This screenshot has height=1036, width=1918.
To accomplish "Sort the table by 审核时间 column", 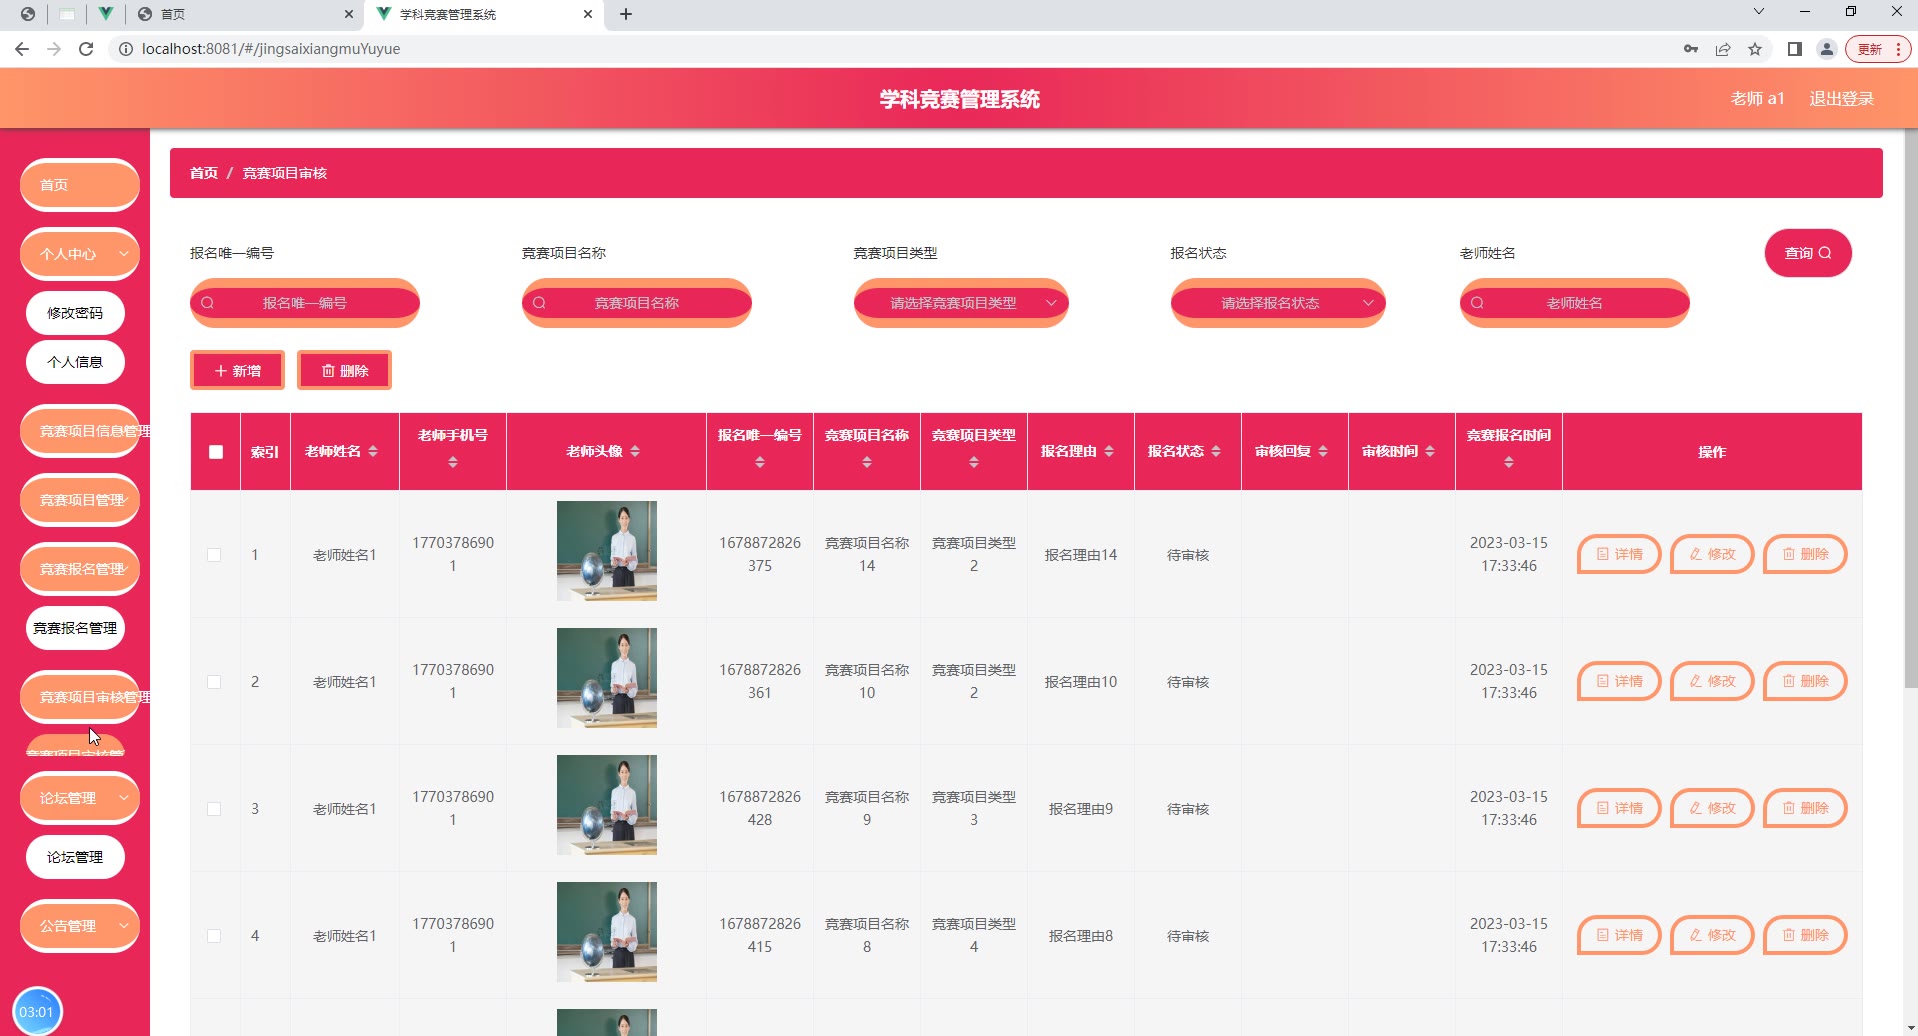I will point(1430,452).
